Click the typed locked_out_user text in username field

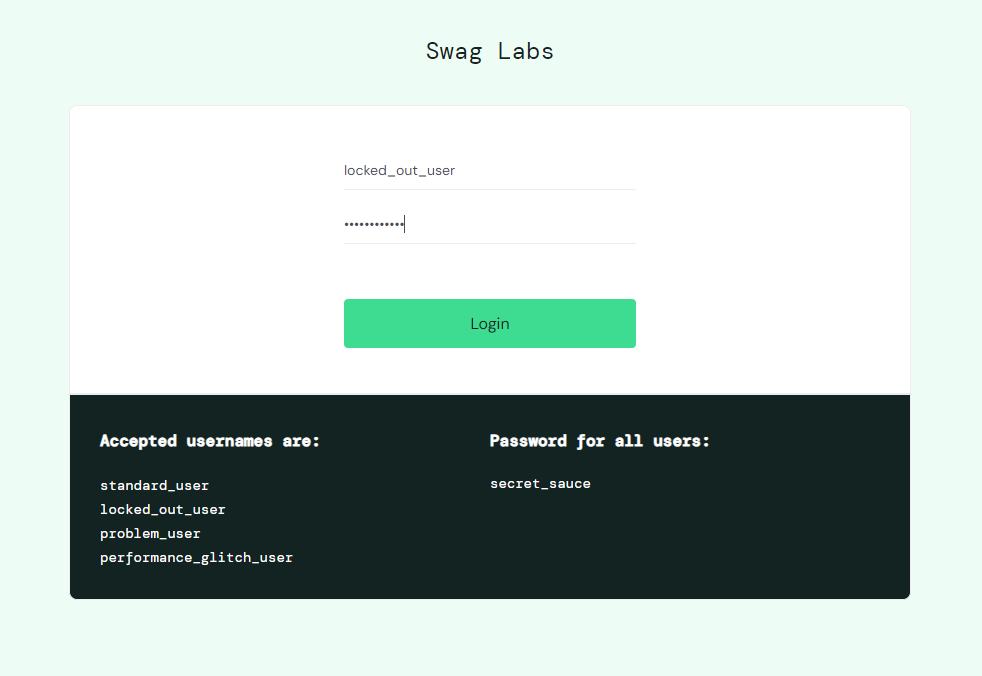399,170
